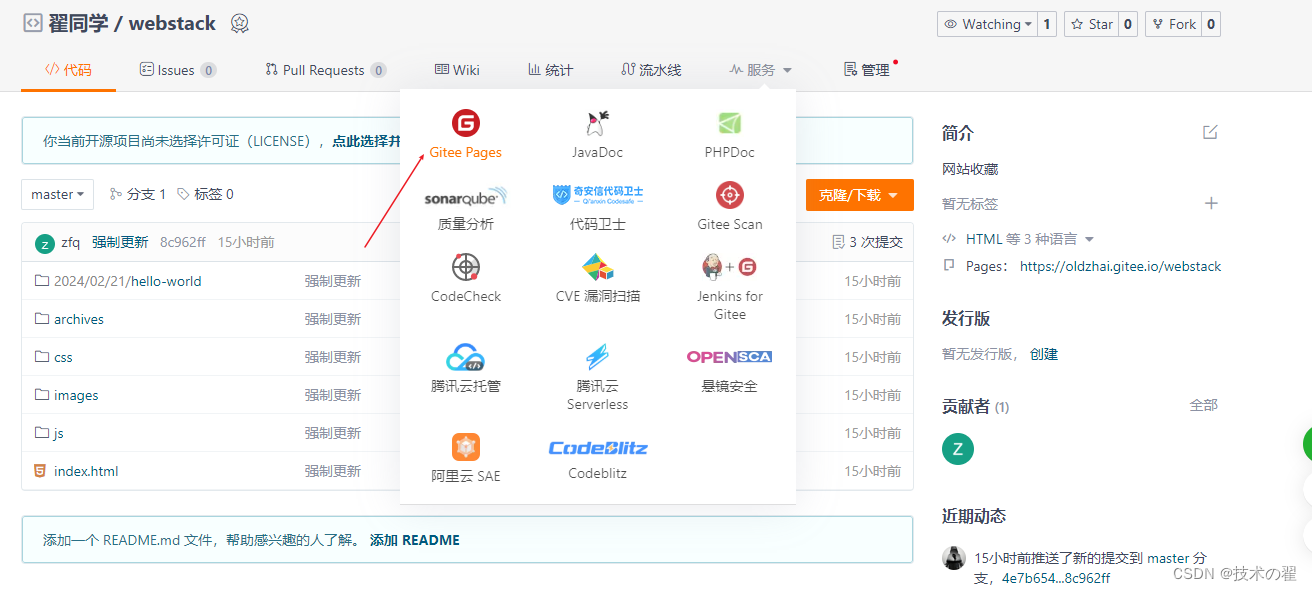Edit the 简介 section with pencil icon
The width and height of the screenshot is (1312, 591).
point(1210,132)
